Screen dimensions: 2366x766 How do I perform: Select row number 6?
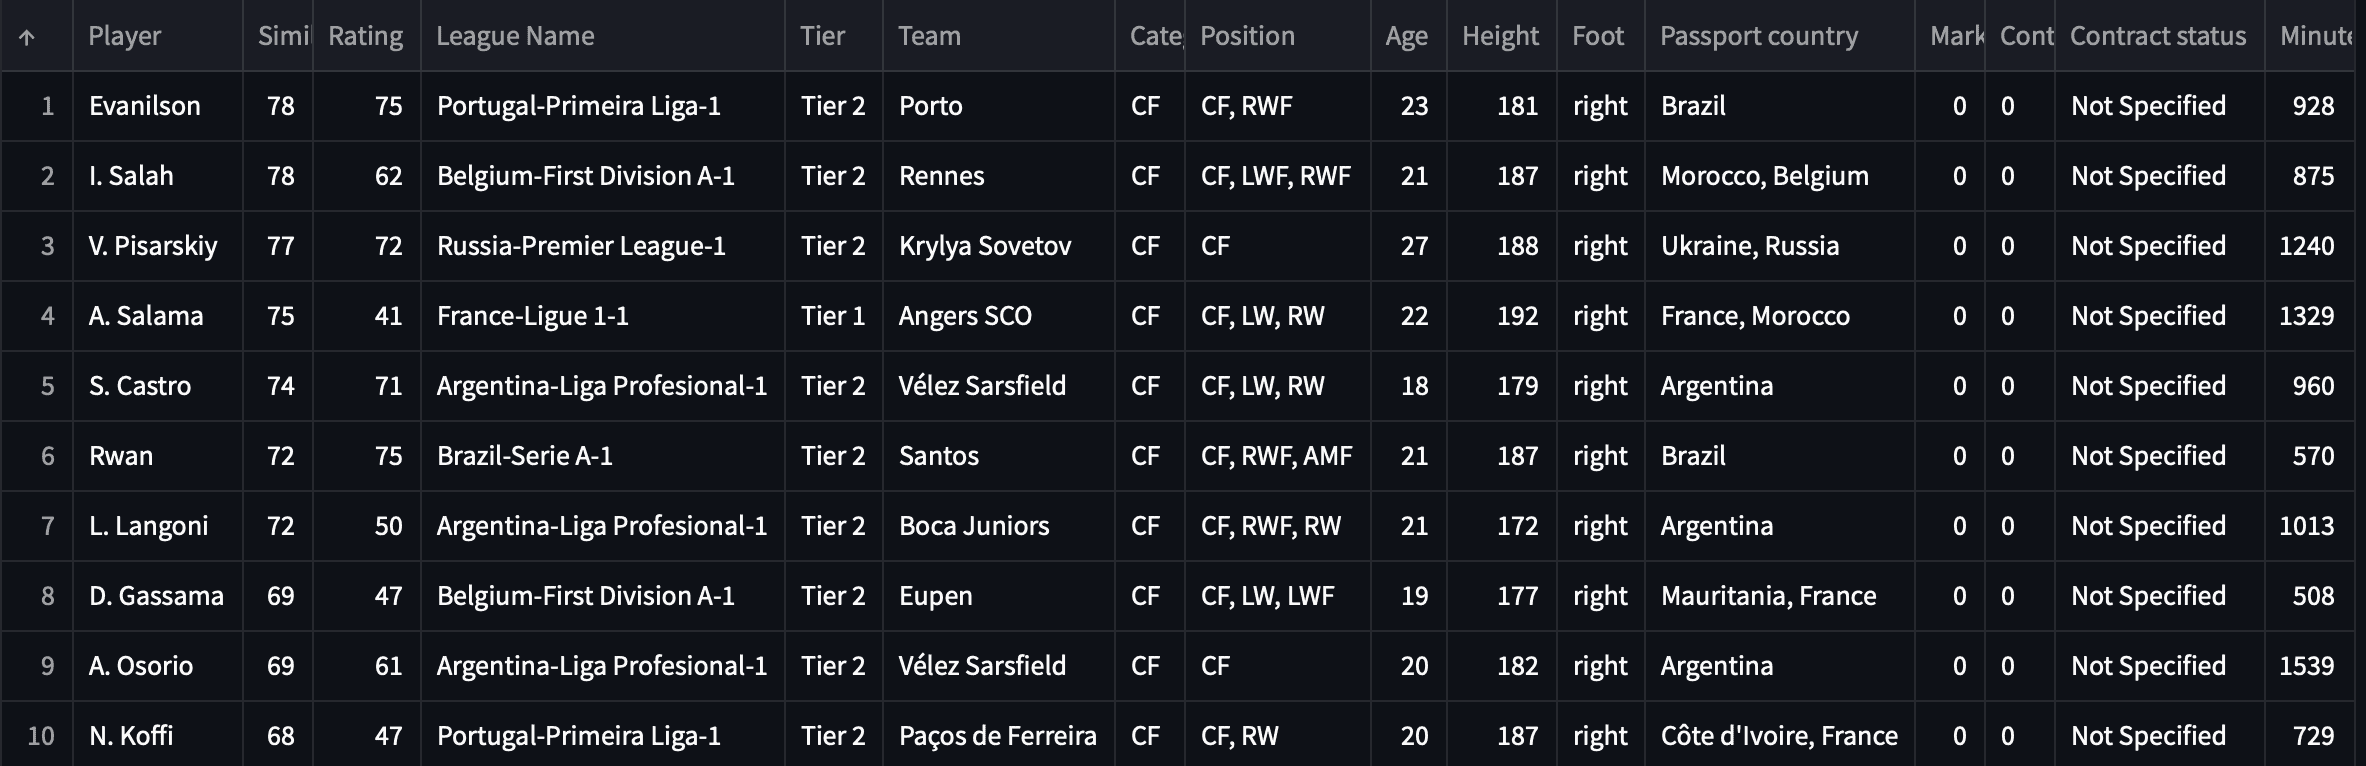pyautogui.click(x=47, y=456)
